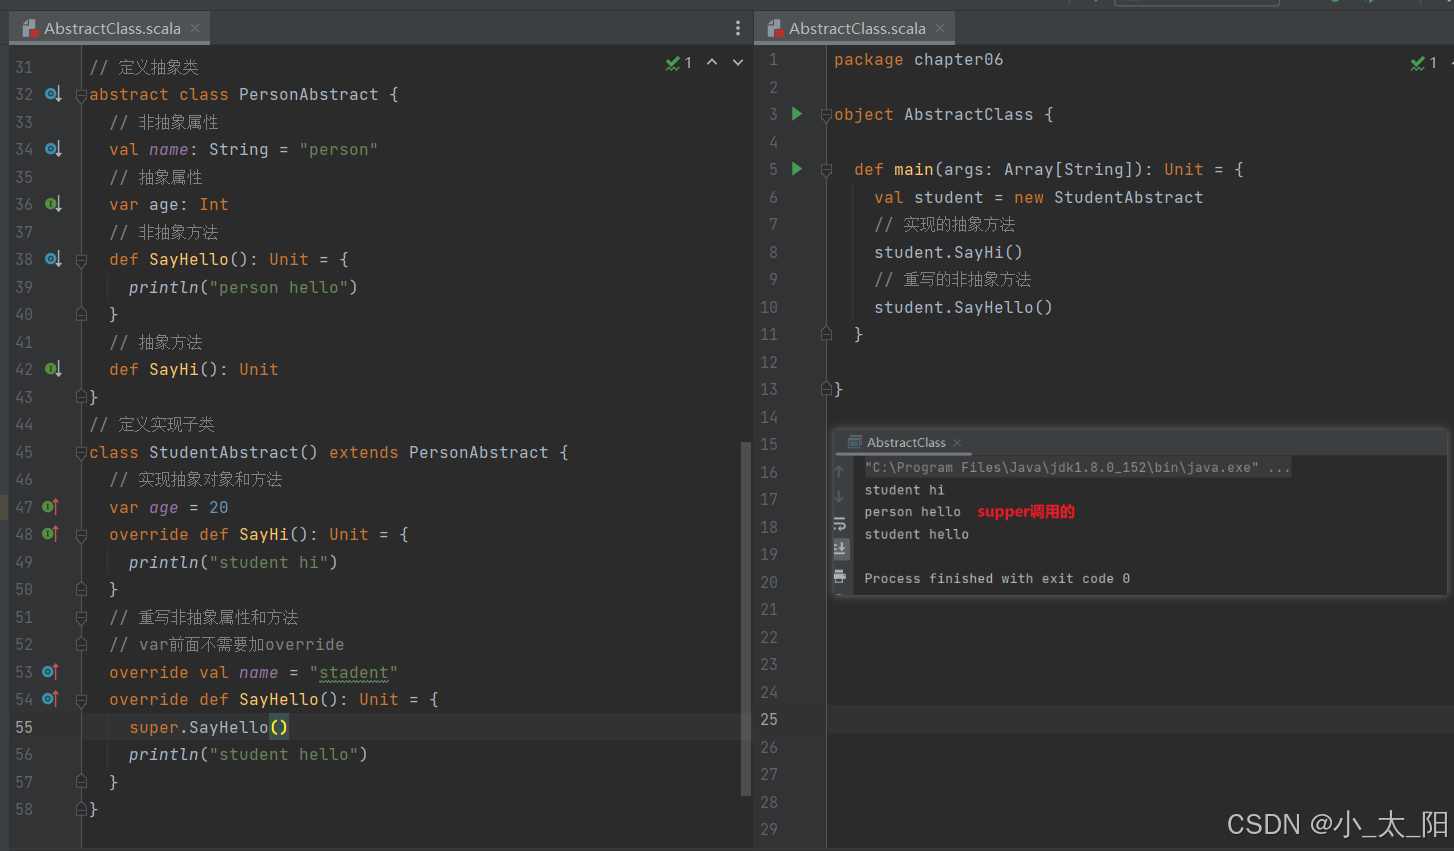Collapse SayHello override fold at line 54

tap(81, 700)
